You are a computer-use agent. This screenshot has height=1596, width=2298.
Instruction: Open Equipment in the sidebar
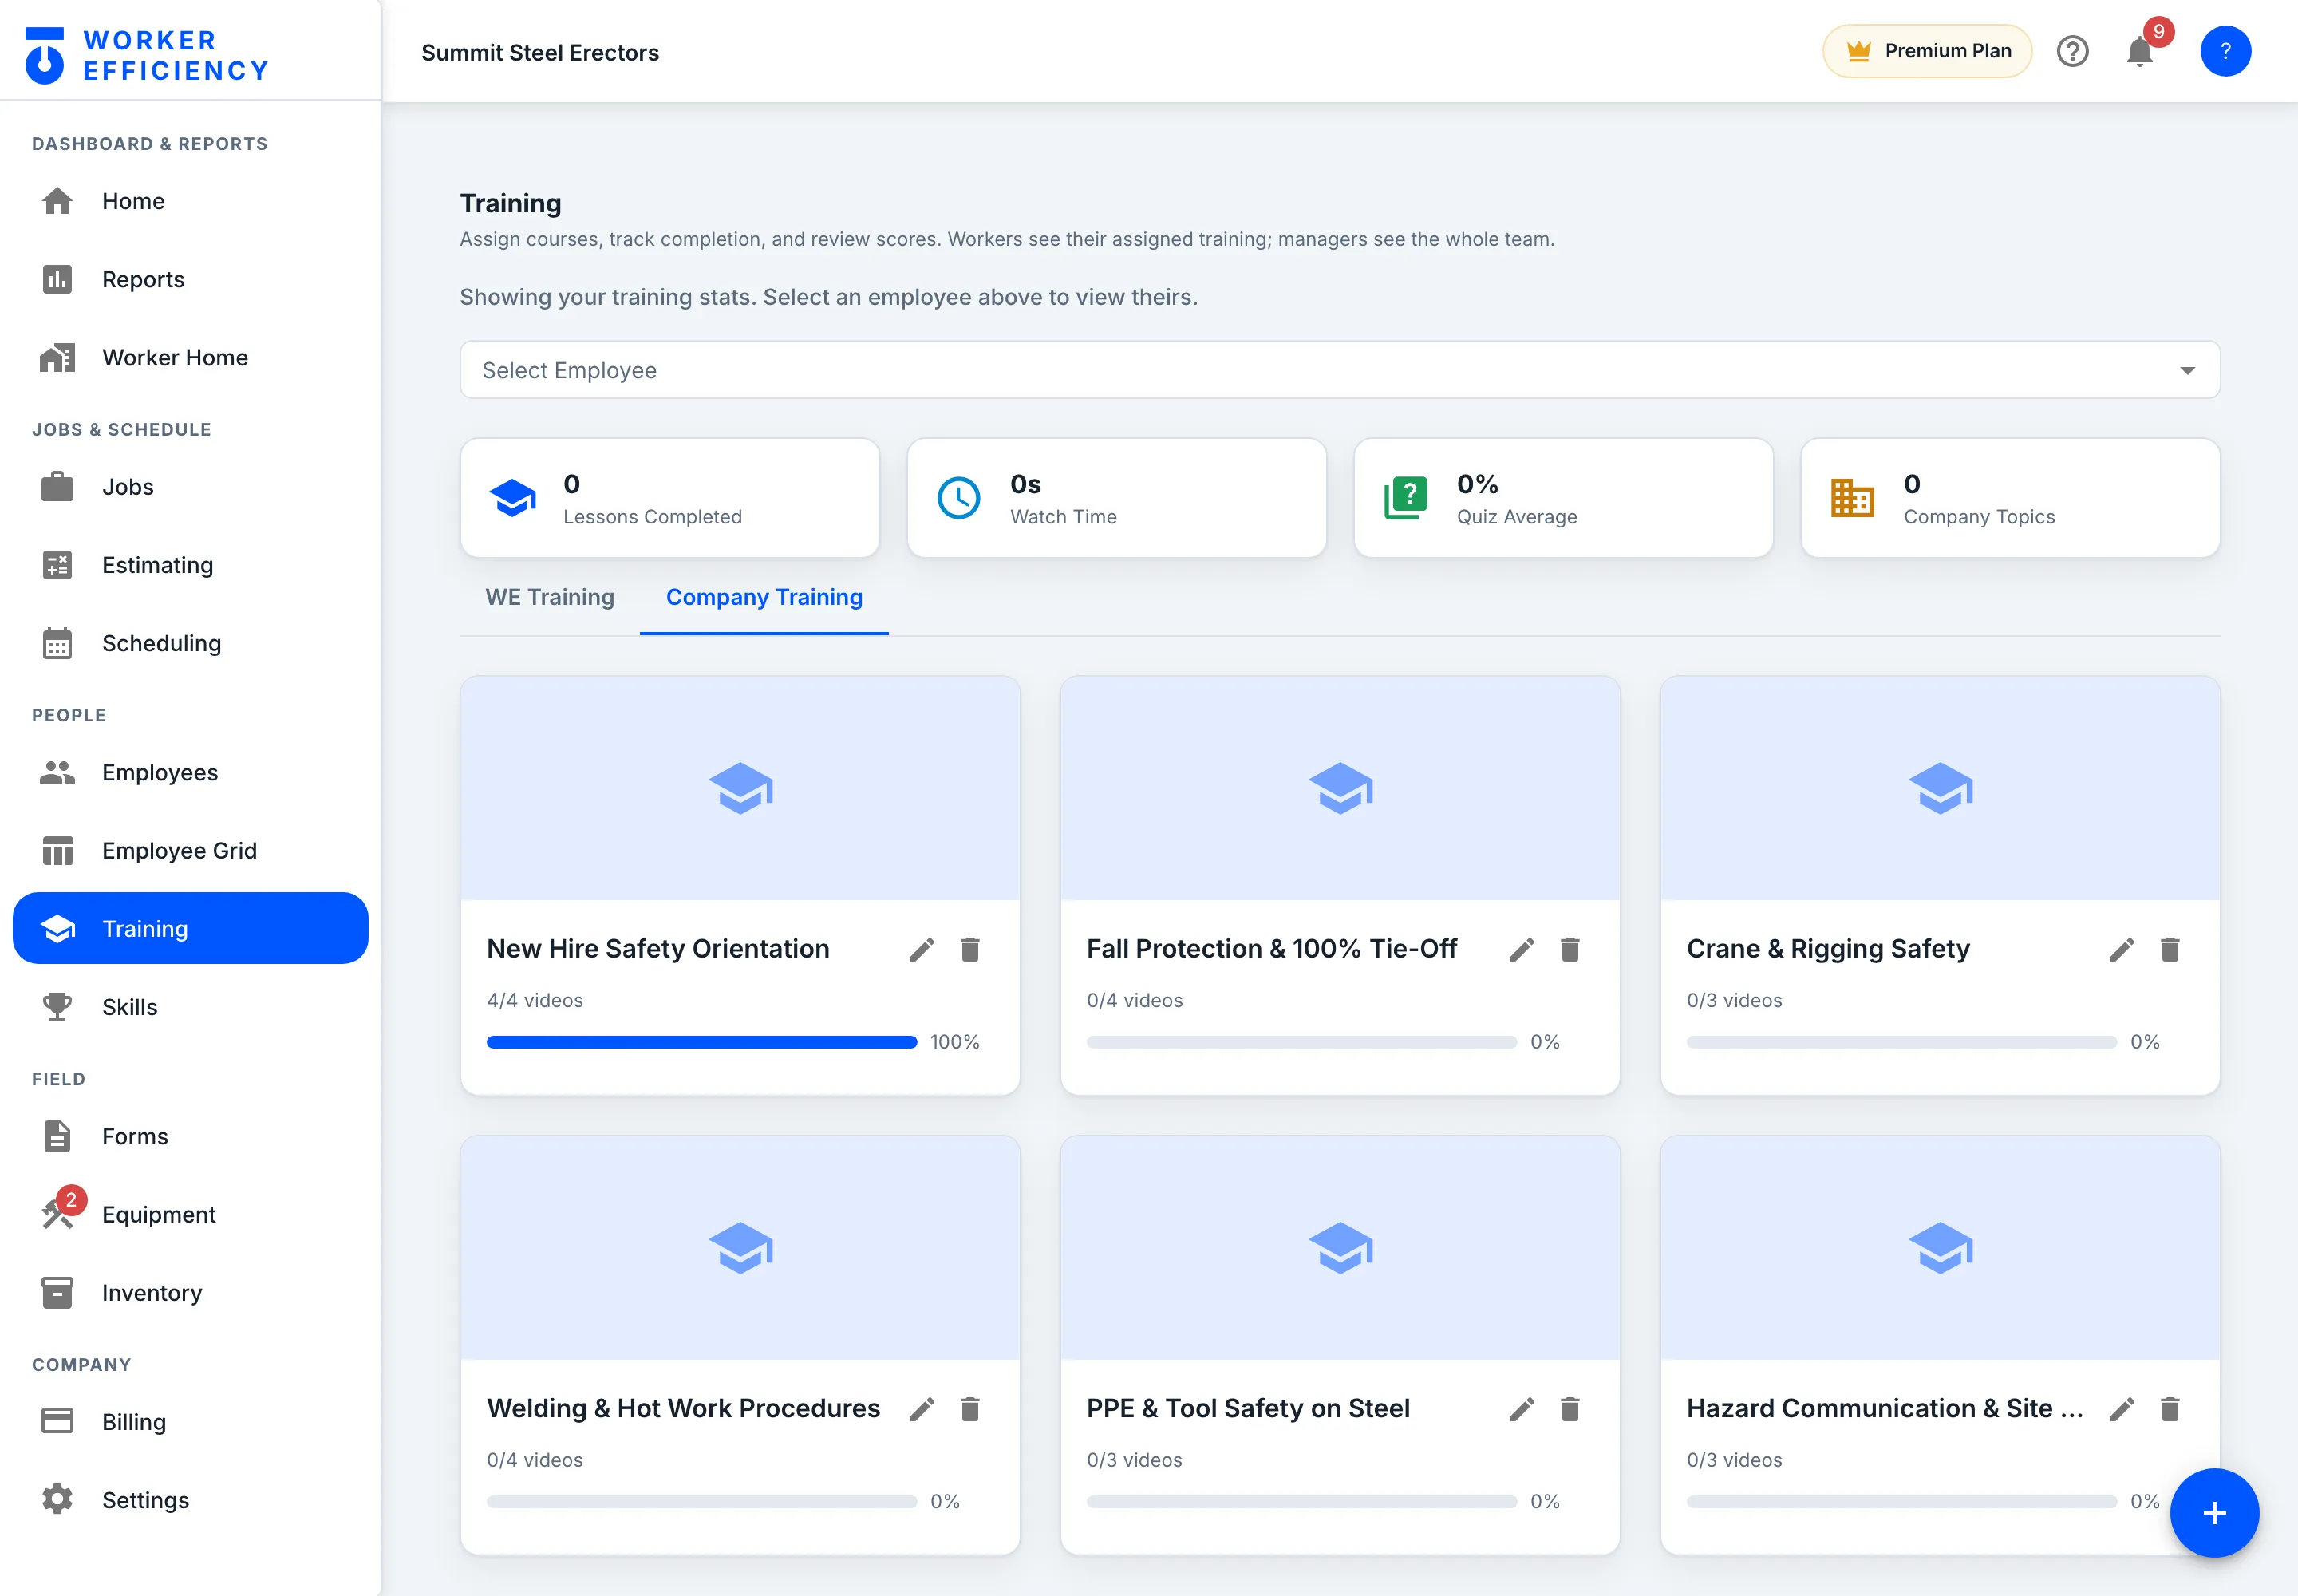click(190, 1214)
